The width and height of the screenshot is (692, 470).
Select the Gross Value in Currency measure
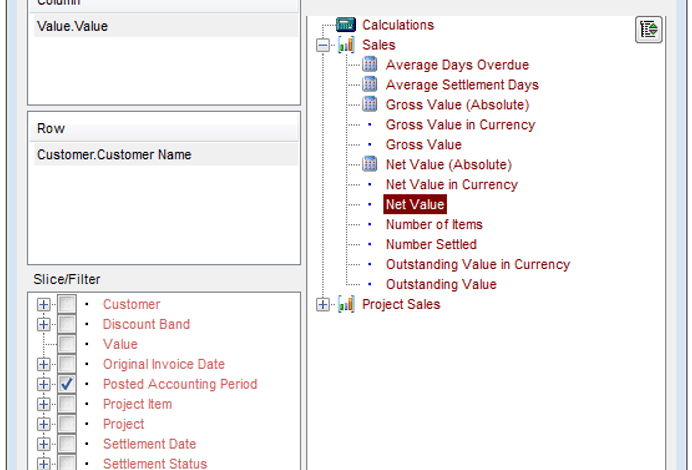point(460,125)
